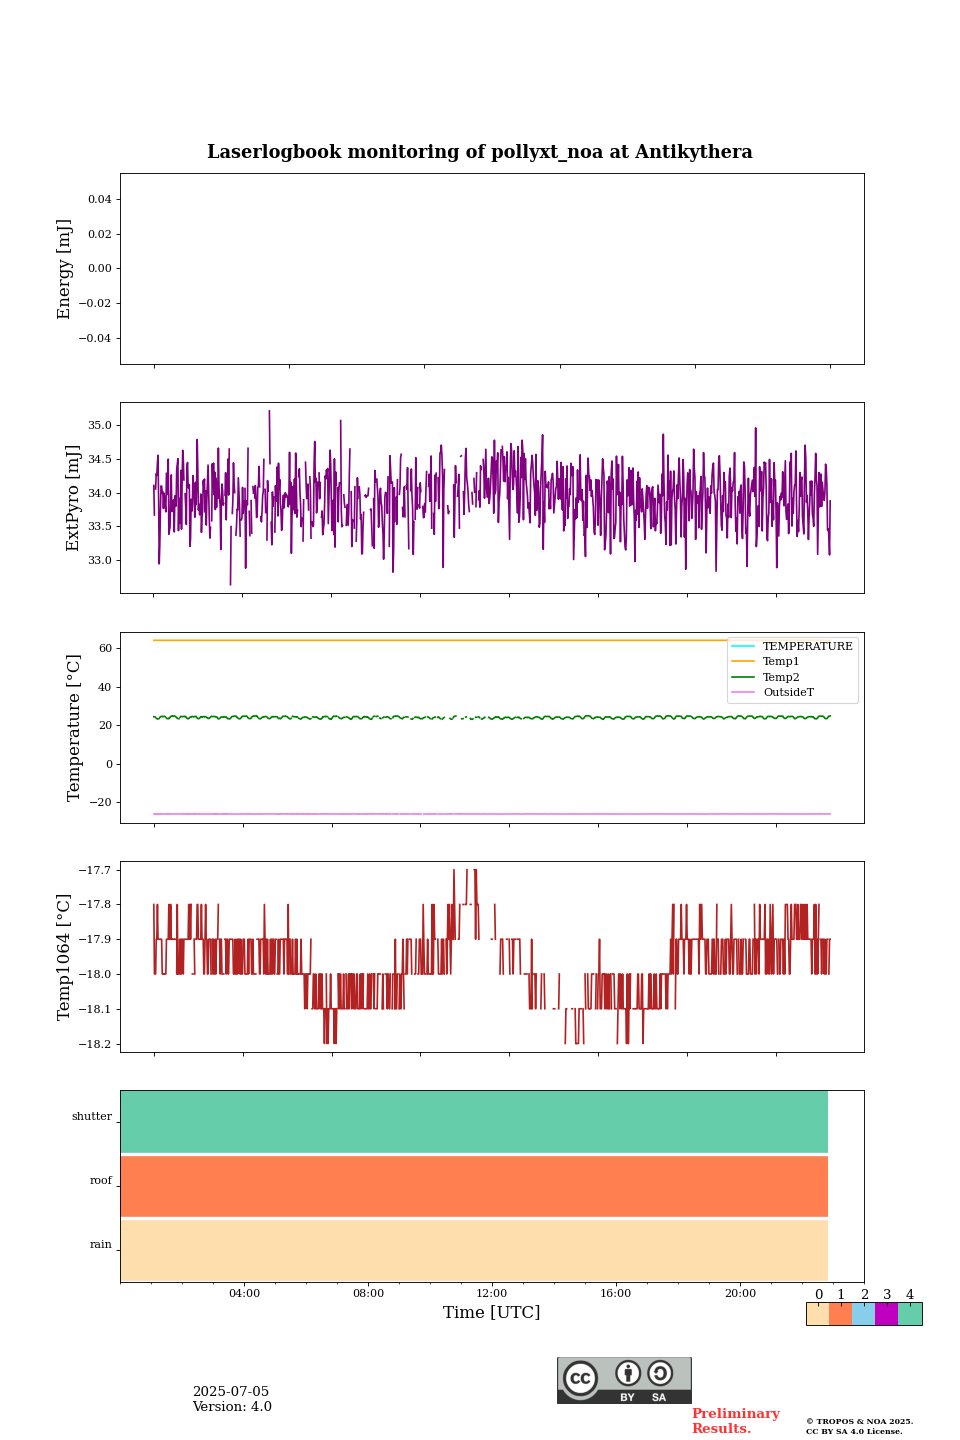Click the ExtPyro [mJ] axis label
The height and width of the screenshot is (1440, 960).
[73, 498]
